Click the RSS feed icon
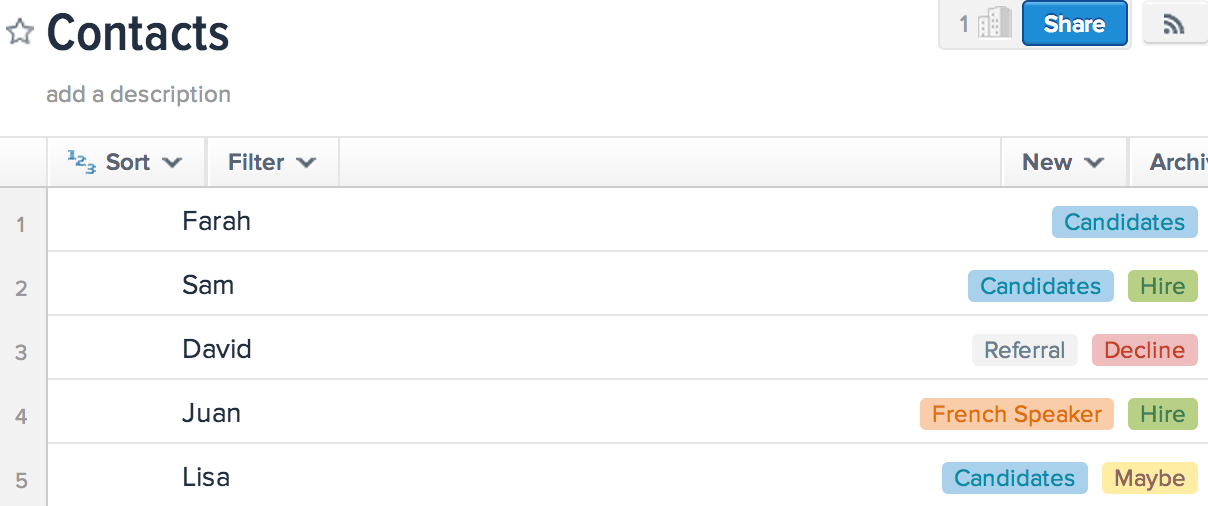 coord(1174,25)
